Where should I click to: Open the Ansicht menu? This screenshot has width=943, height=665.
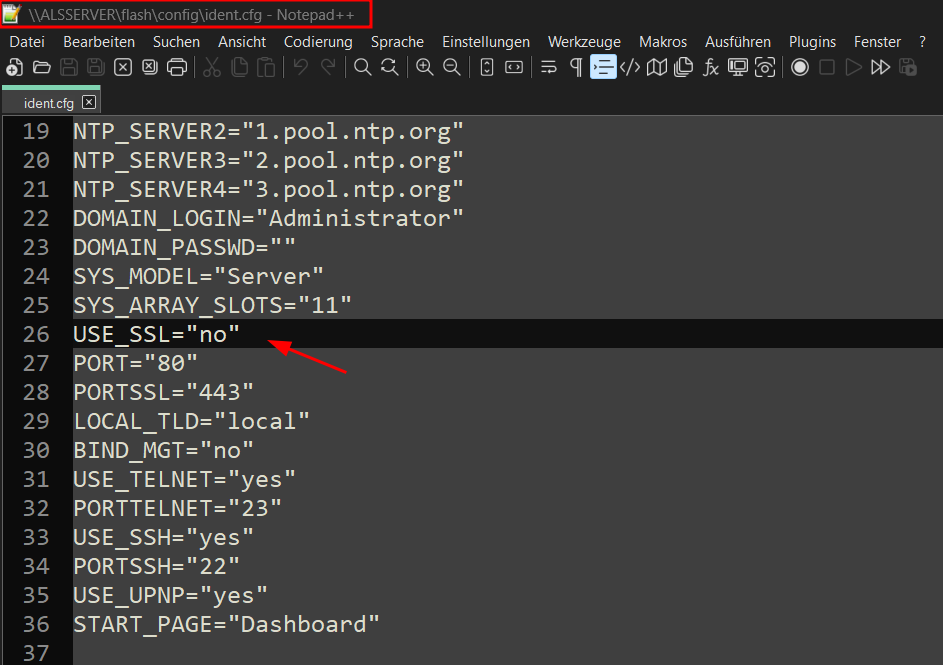tap(242, 42)
